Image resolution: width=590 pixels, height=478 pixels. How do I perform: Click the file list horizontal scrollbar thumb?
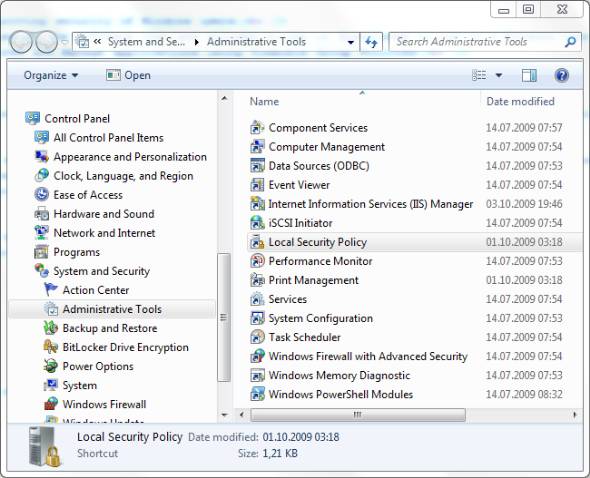coord(358,415)
